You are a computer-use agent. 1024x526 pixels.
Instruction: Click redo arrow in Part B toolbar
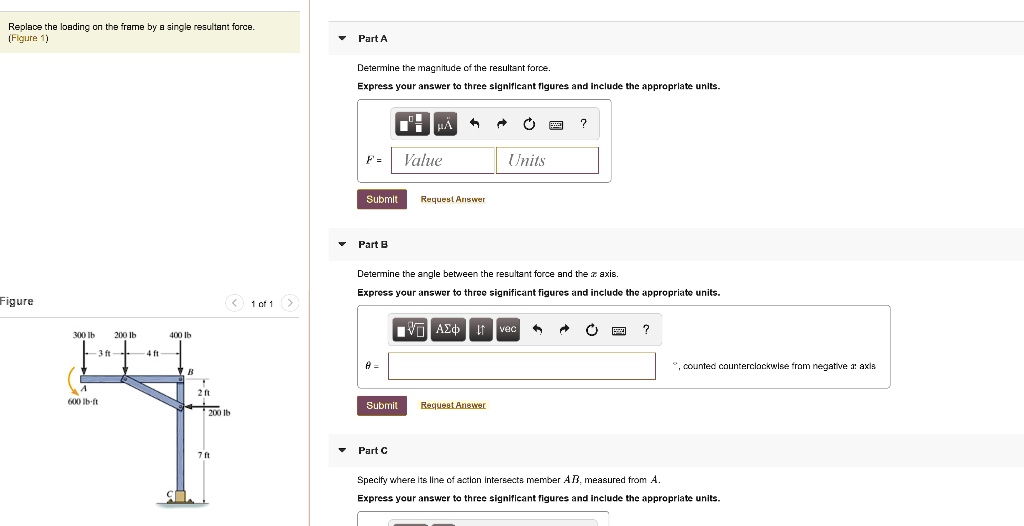click(565, 330)
